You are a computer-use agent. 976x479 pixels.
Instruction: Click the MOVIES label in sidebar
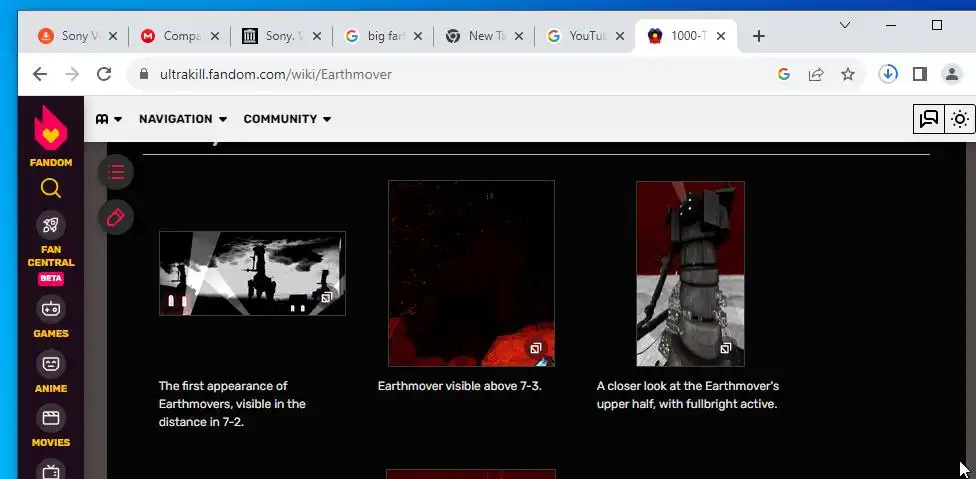click(51, 442)
